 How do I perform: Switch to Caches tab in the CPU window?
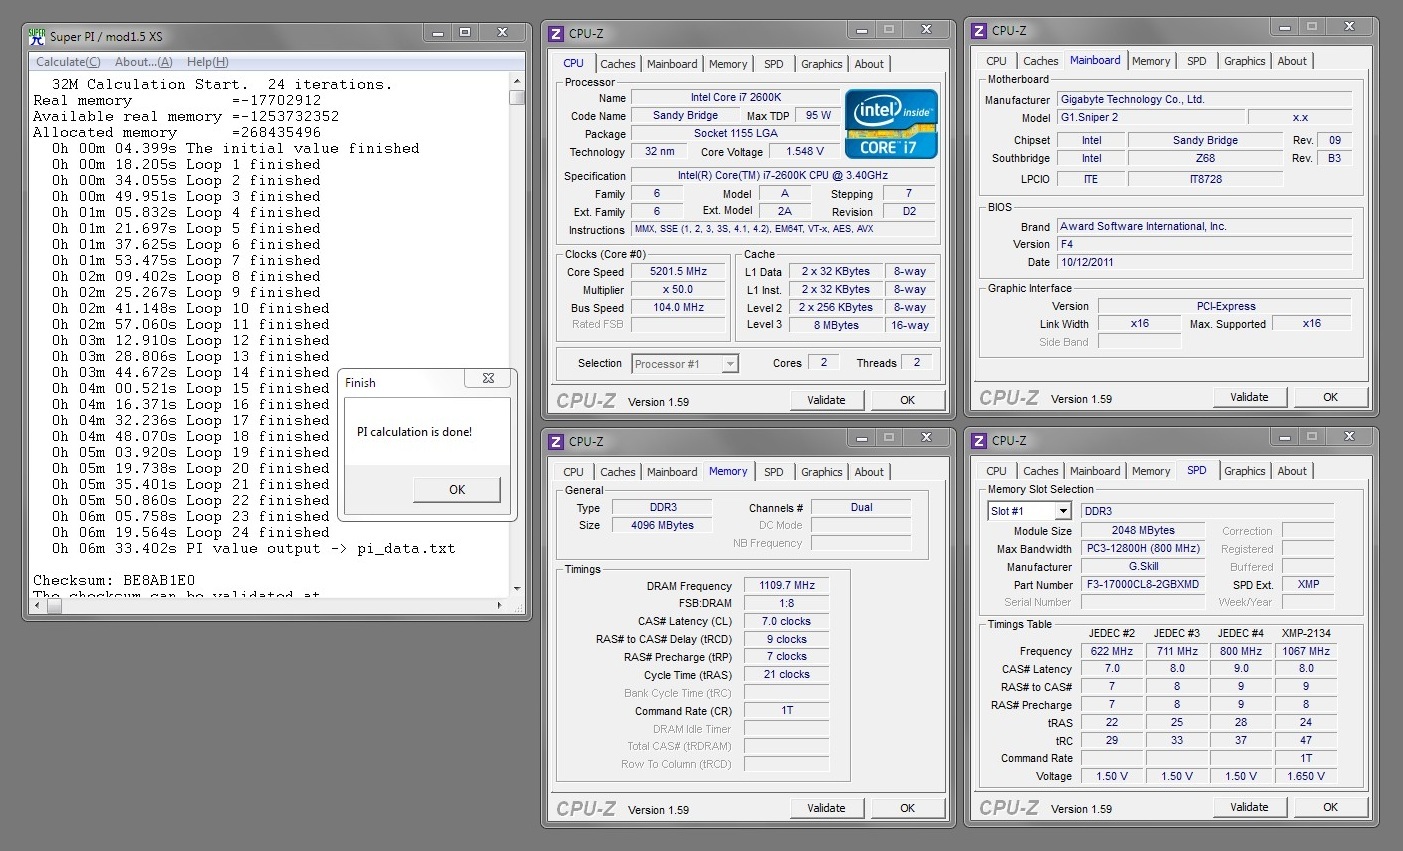point(617,64)
